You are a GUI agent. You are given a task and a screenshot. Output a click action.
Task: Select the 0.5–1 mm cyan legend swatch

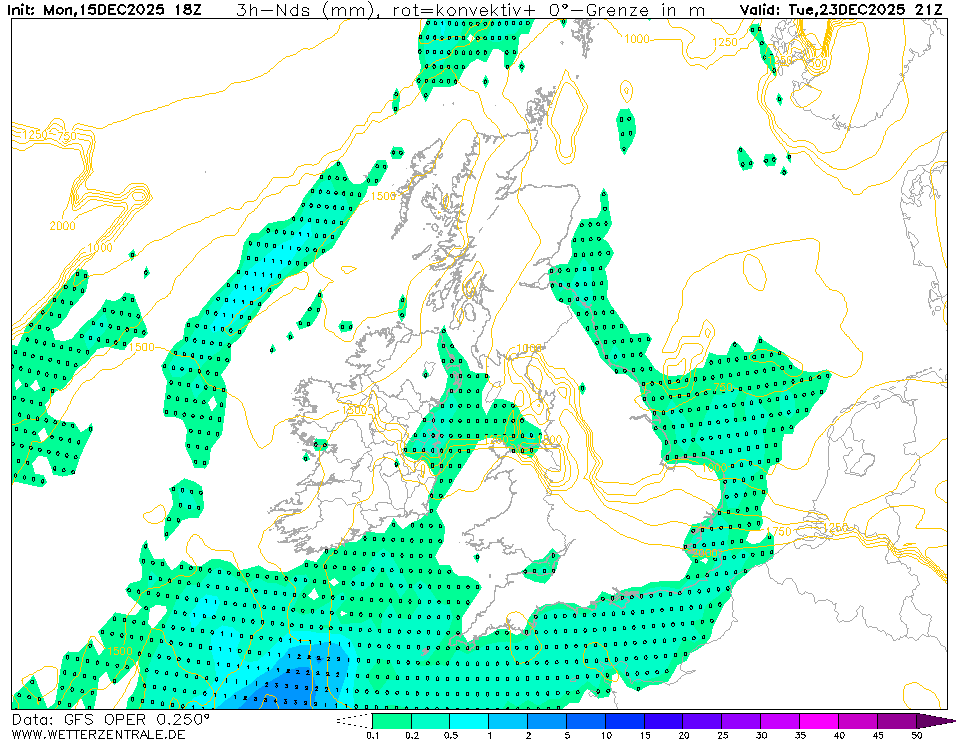click(x=469, y=720)
